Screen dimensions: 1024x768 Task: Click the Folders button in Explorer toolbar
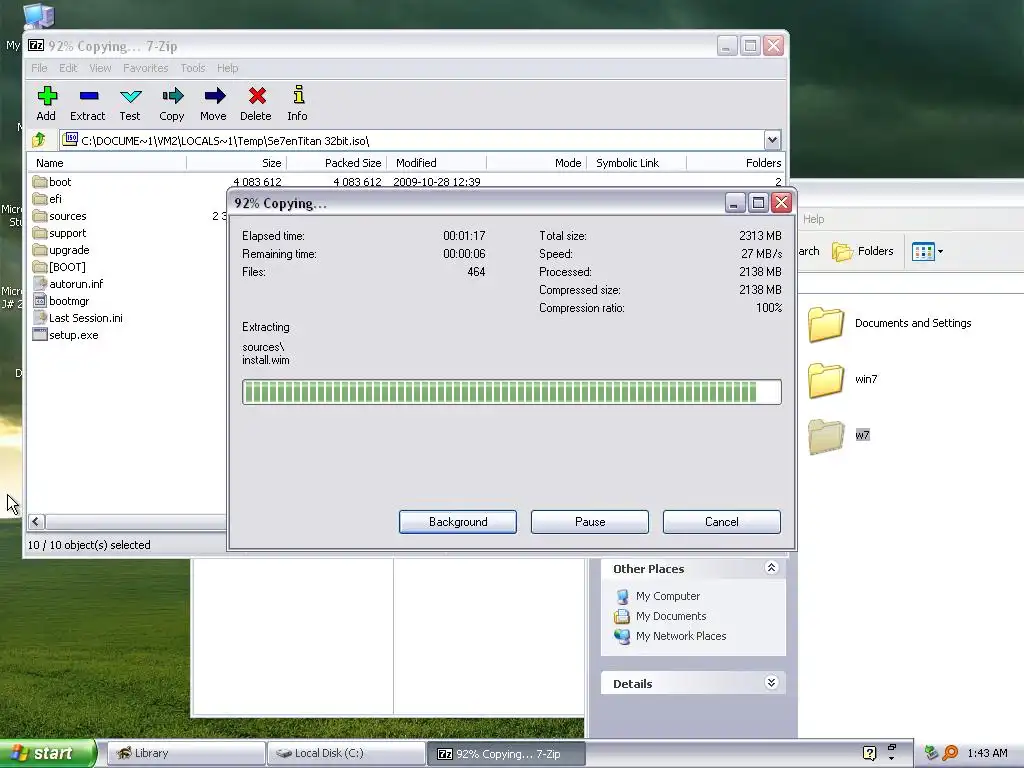coord(863,251)
